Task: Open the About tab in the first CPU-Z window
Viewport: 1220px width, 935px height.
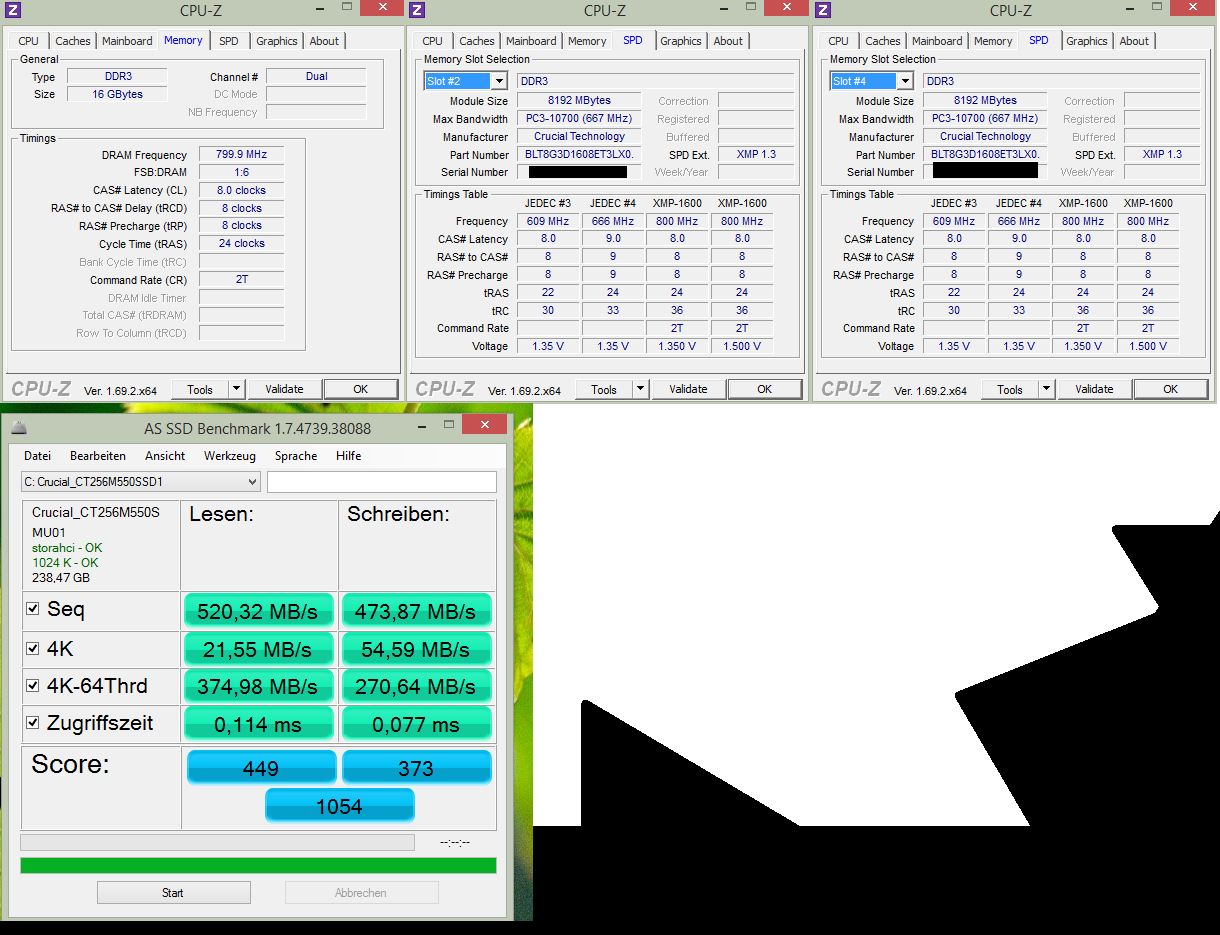Action: pos(324,41)
